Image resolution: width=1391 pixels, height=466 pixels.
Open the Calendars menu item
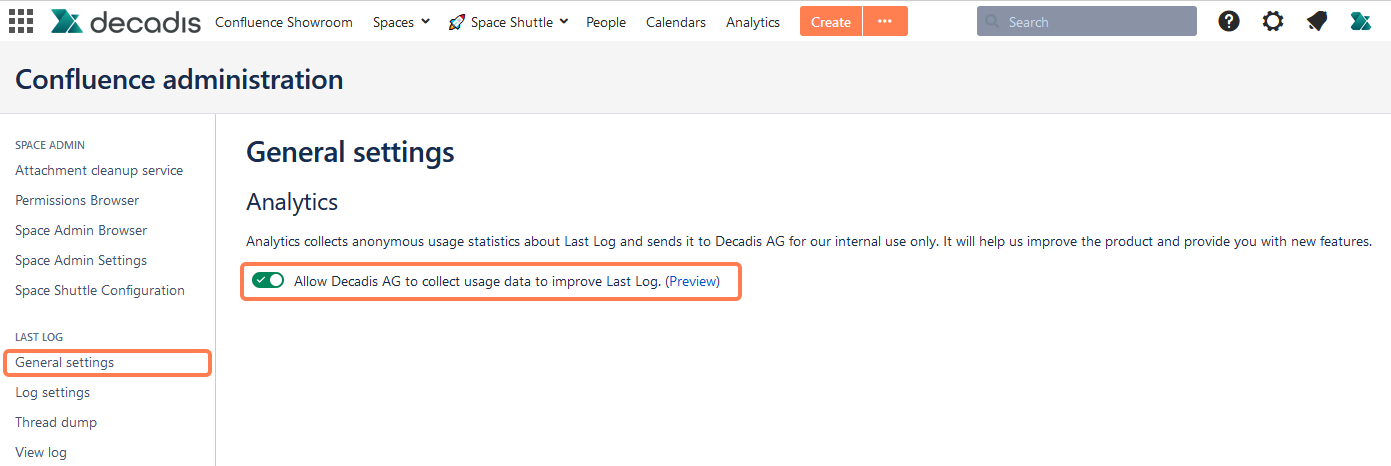click(x=676, y=22)
